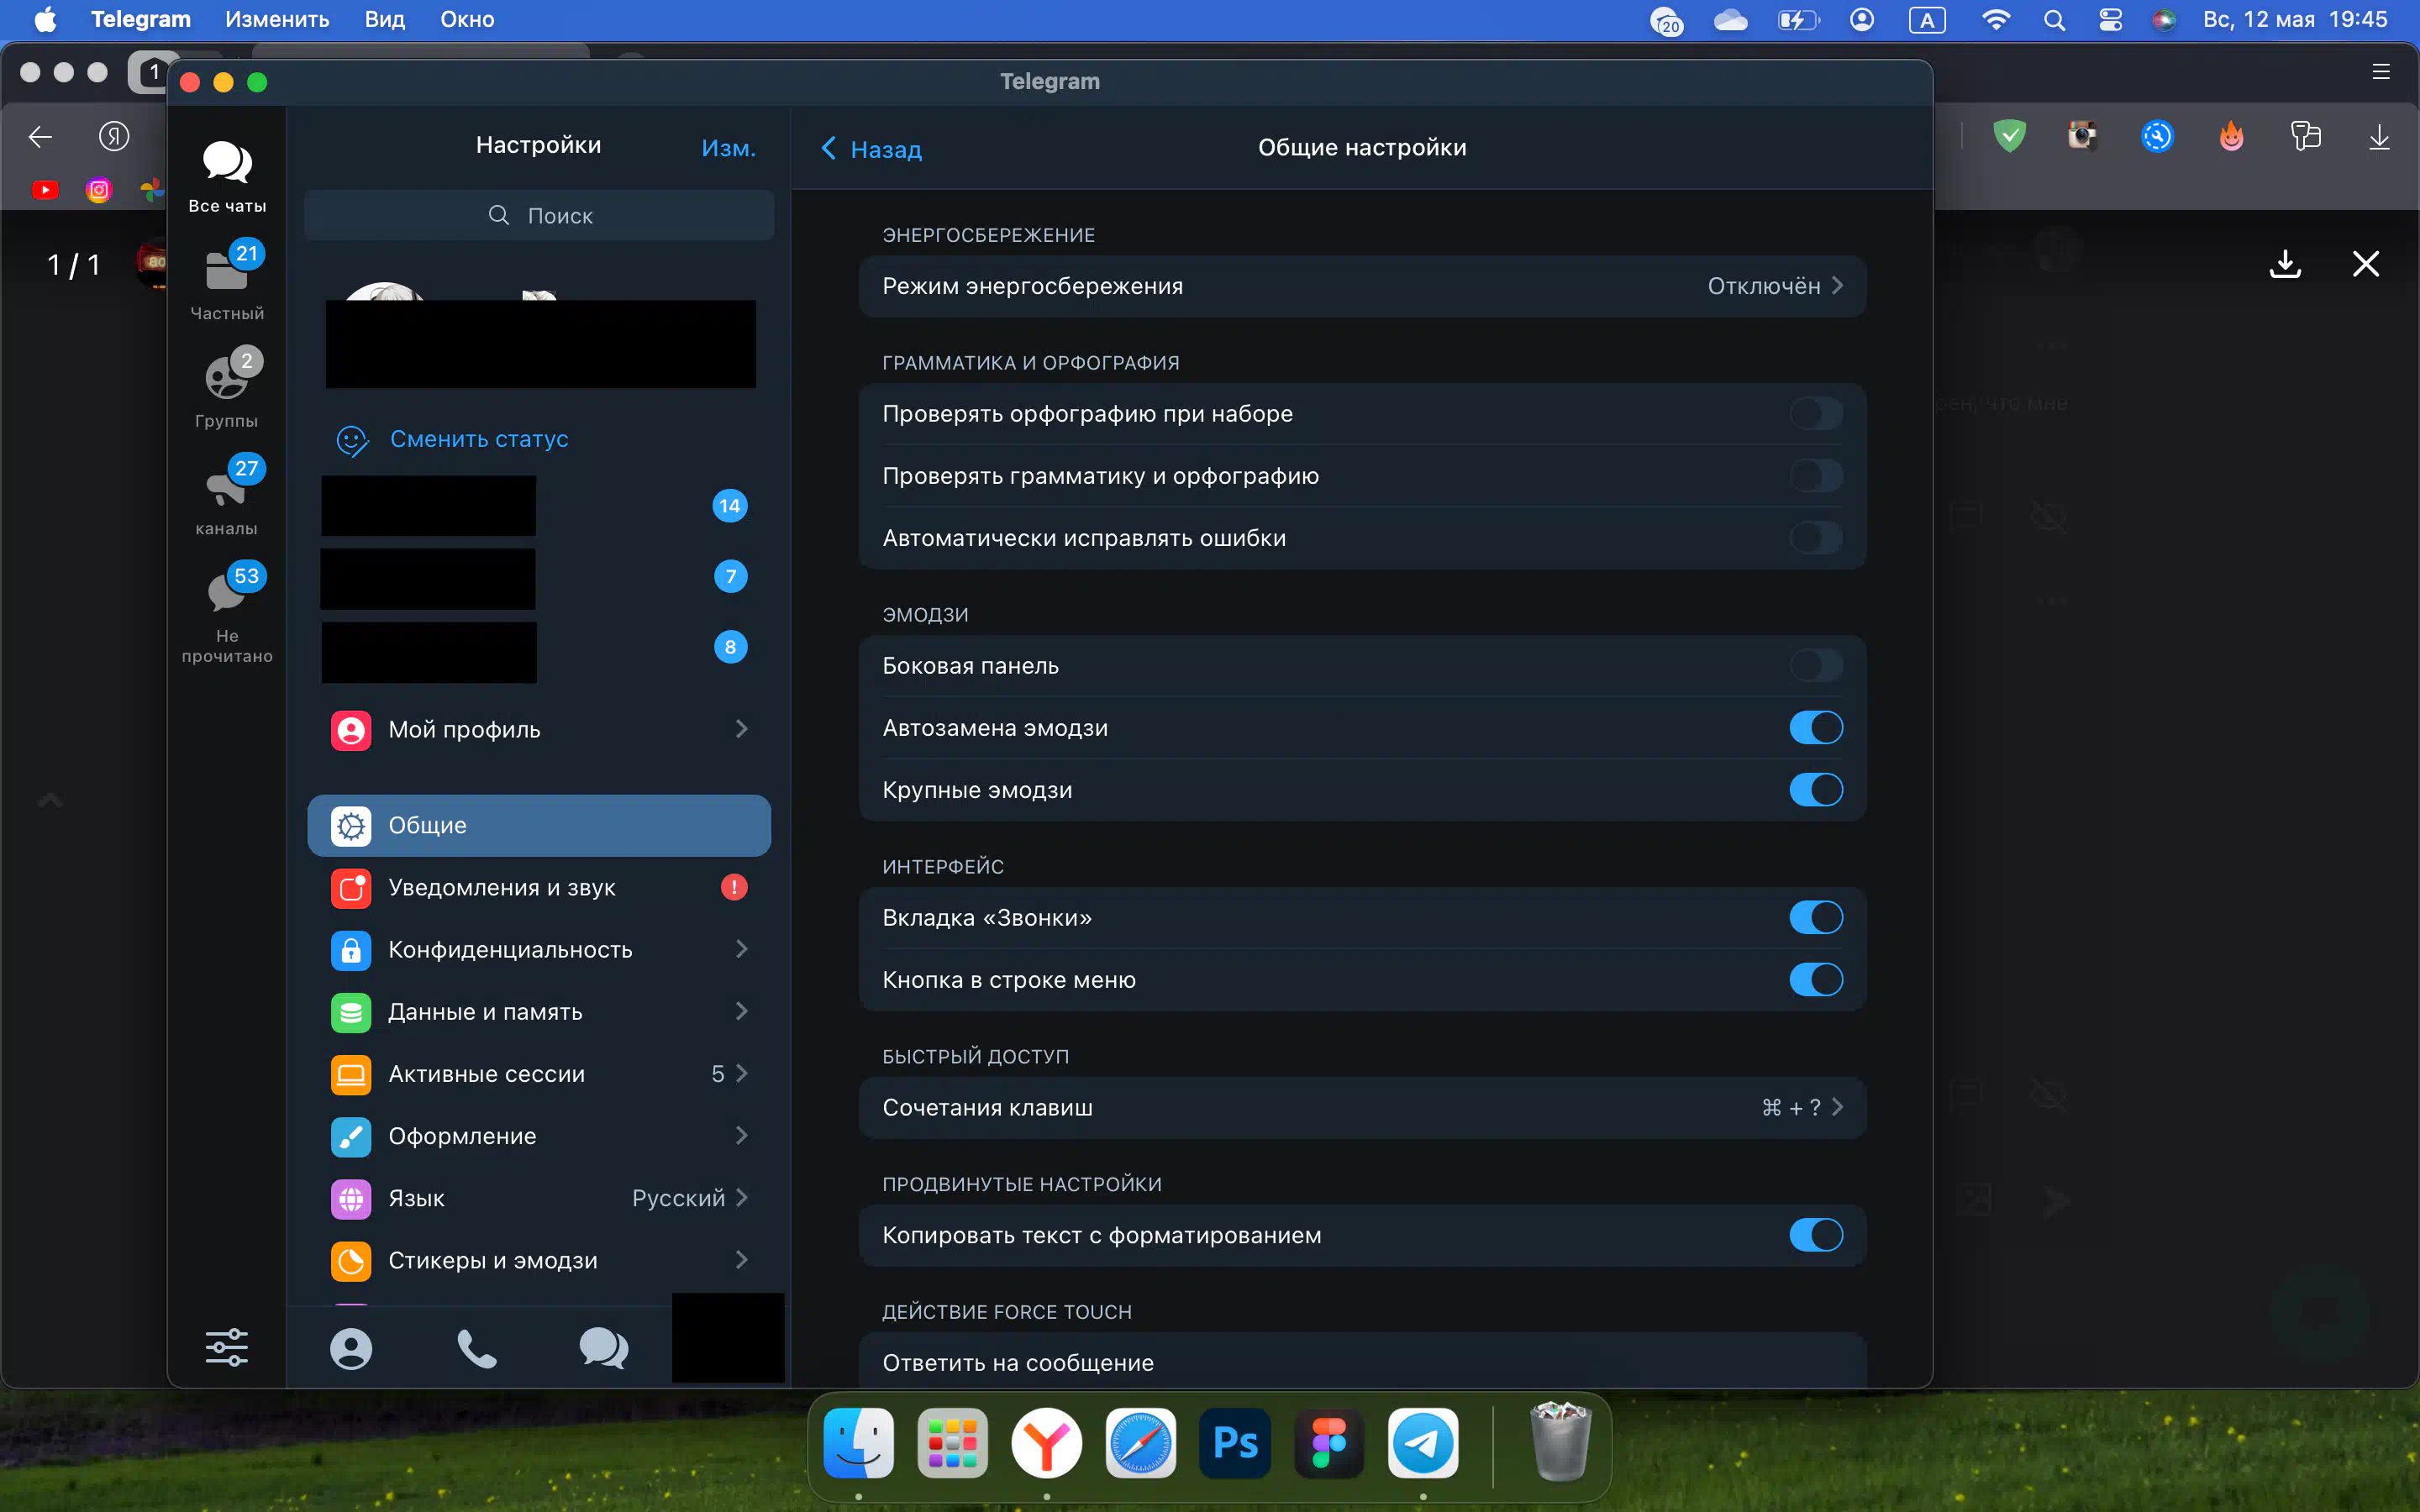Enable Проверять орфографию при наборе
The width and height of the screenshot is (2420, 1512).
click(x=1816, y=414)
